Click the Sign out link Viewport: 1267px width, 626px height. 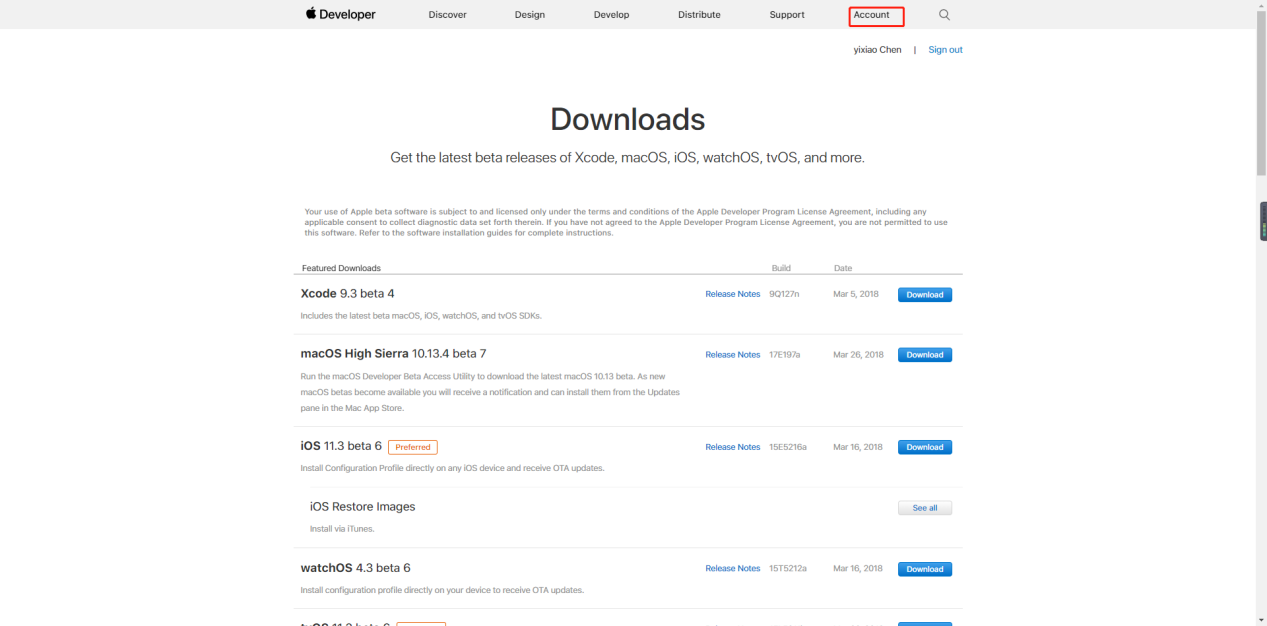click(945, 50)
